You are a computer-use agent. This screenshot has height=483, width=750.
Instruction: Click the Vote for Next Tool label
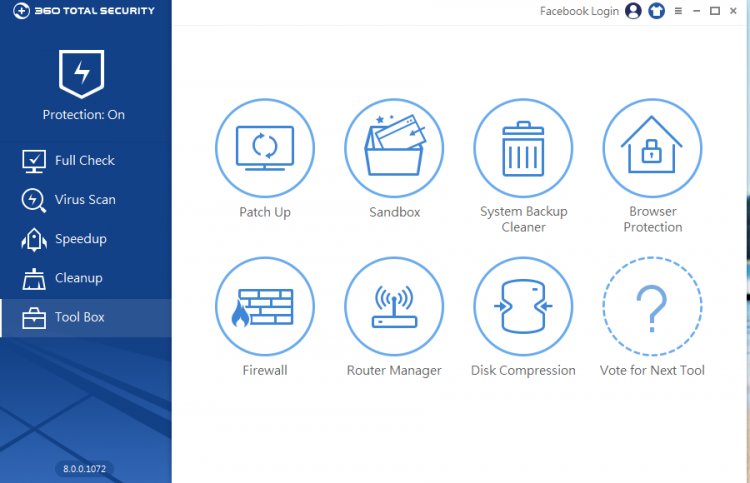coord(652,370)
